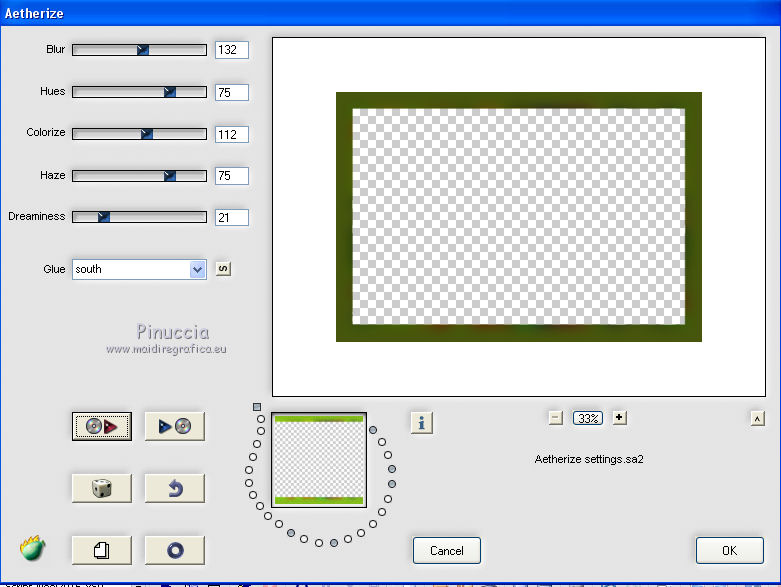This screenshot has width=781, height=587.
Task: Click the dice randomize button
Action: 102,488
